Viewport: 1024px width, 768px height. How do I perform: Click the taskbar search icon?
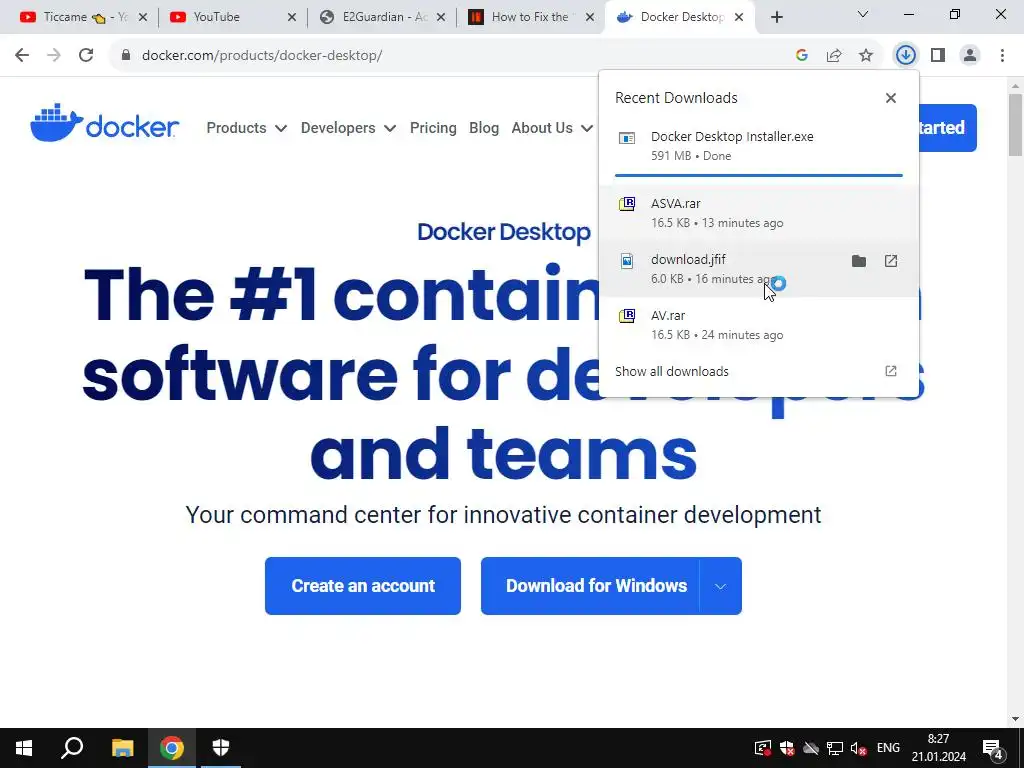click(x=72, y=748)
